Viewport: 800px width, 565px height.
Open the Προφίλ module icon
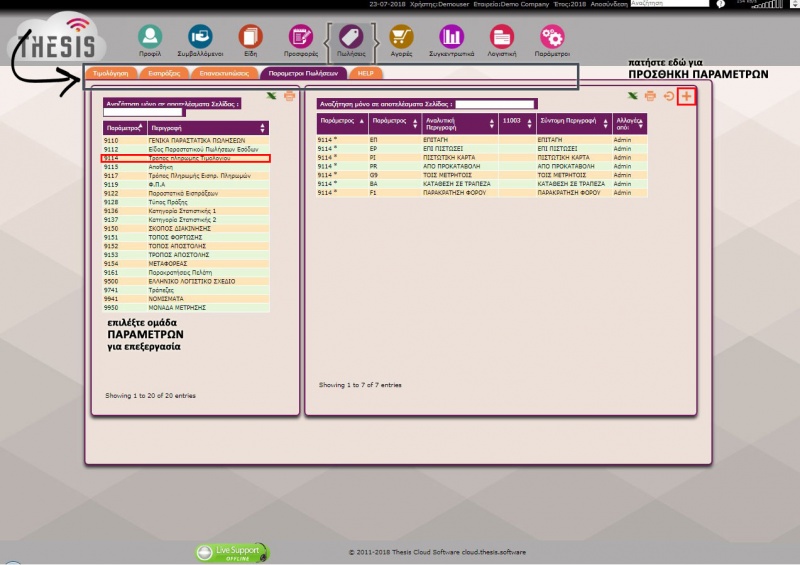click(150, 38)
